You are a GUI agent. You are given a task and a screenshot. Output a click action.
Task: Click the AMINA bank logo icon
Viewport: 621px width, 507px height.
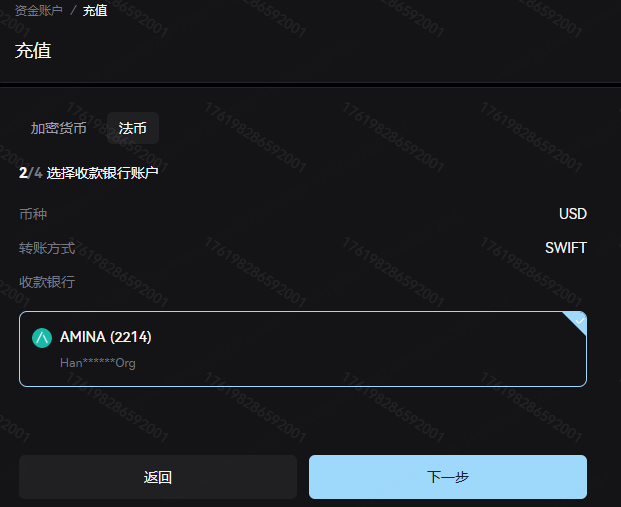click(42, 338)
